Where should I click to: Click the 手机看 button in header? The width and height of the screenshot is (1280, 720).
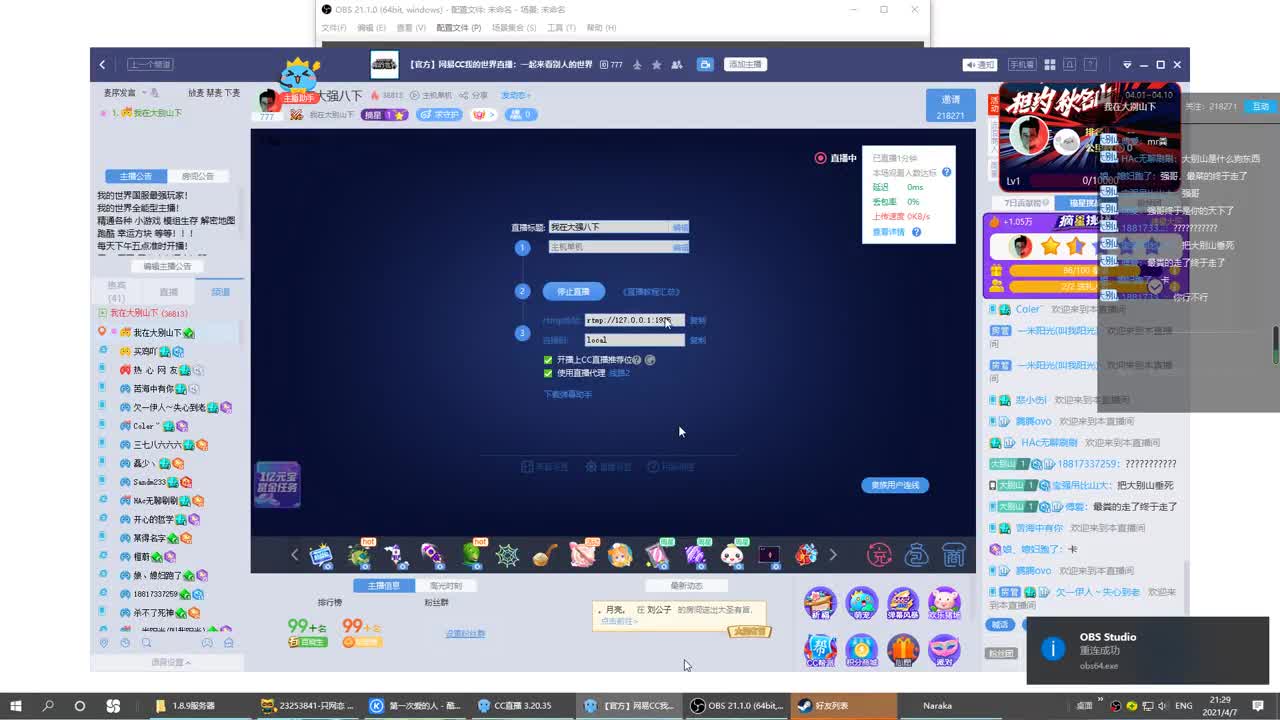pos(1021,64)
